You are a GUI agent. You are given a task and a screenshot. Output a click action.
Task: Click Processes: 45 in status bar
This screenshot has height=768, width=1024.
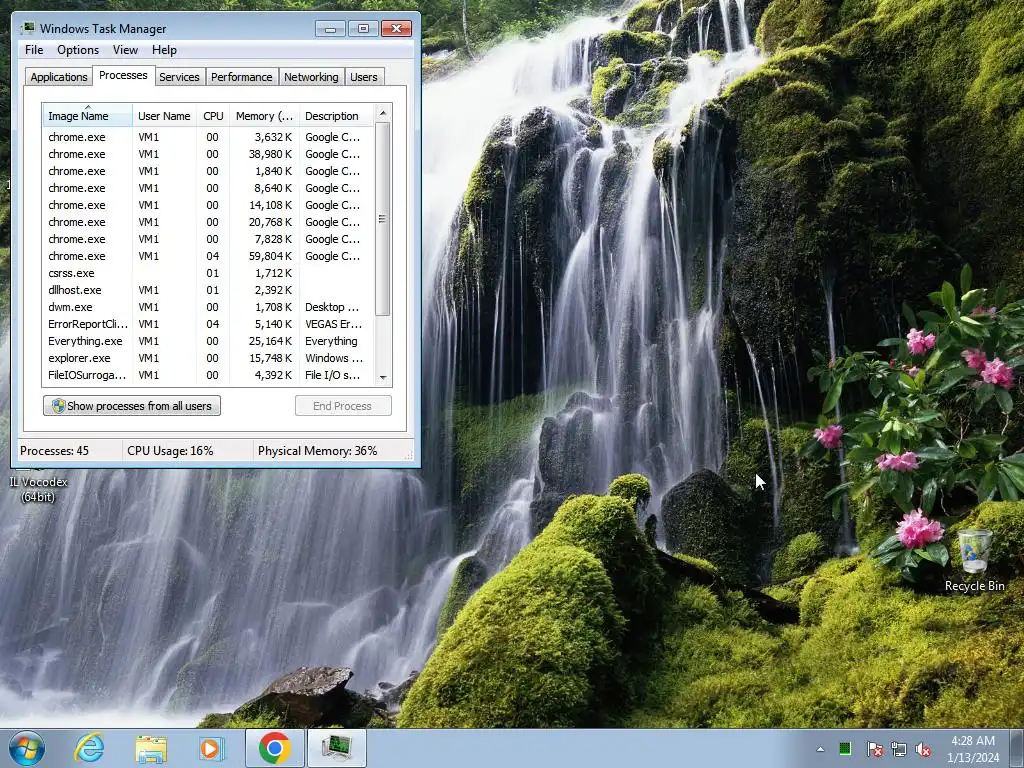(x=54, y=451)
